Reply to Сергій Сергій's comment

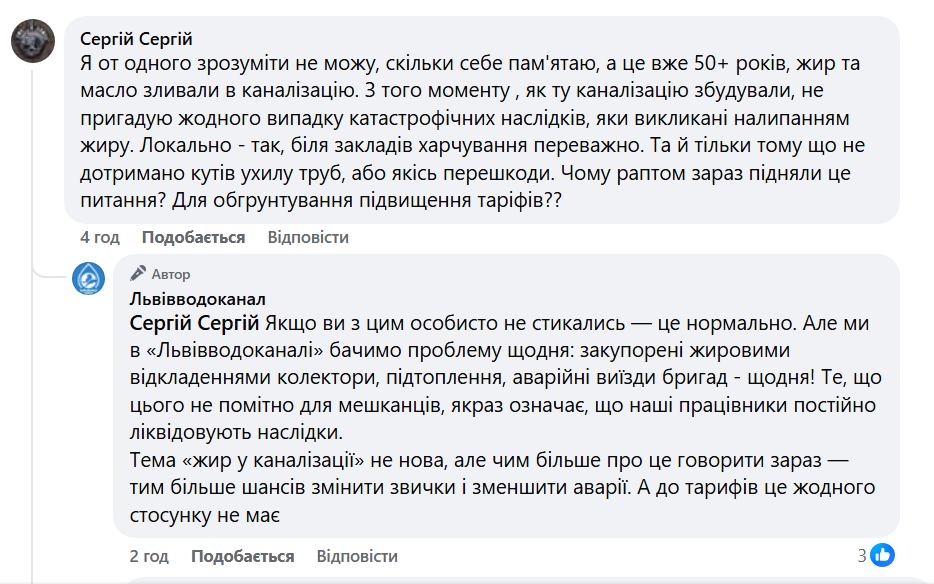coord(308,237)
